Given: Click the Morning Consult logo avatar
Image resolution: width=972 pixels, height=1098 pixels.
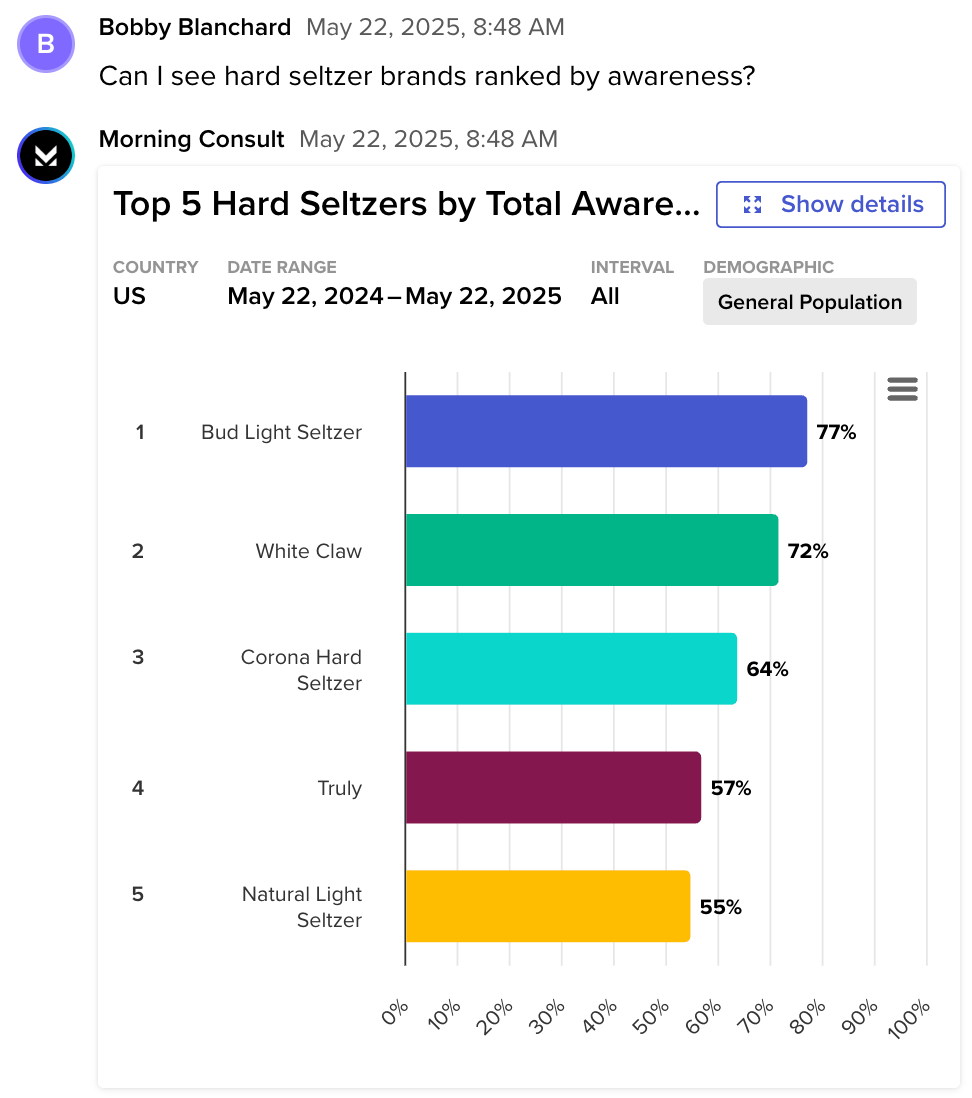Looking at the screenshot, I should click(x=46, y=156).
